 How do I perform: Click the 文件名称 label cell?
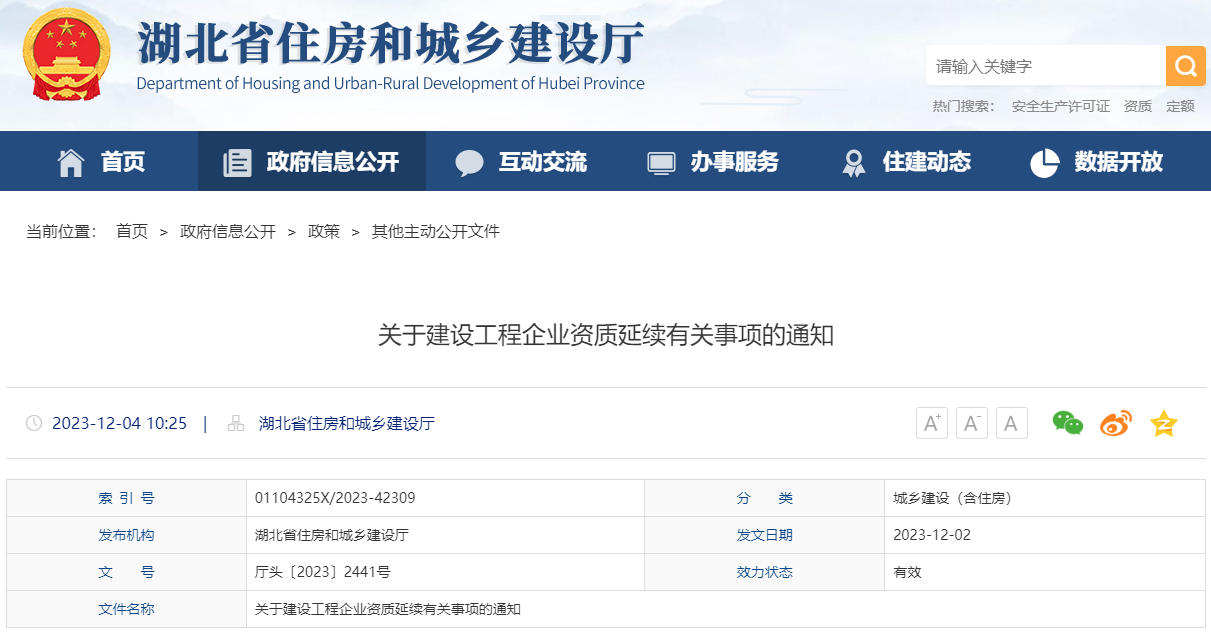pyautogui.click(x=126, y=609)
